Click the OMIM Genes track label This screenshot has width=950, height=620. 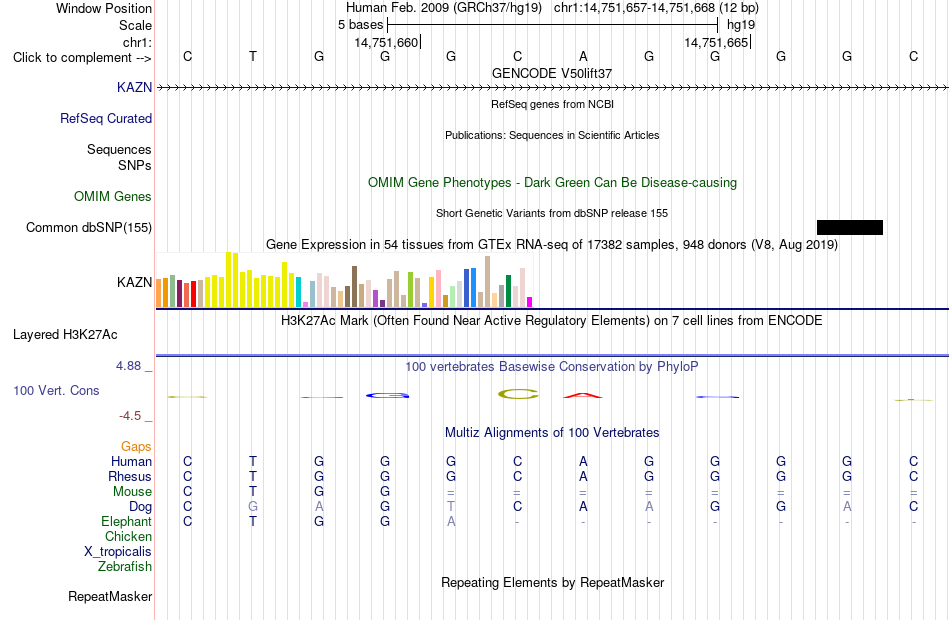[112, 196]
